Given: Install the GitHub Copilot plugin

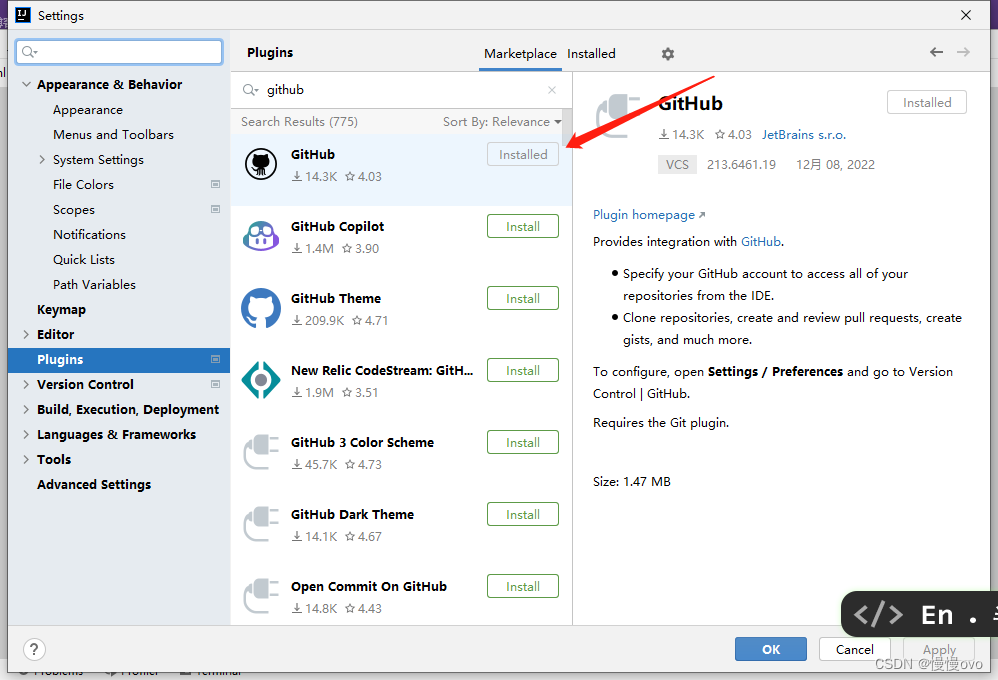Looking at the screenshot, I should coord(523,227).
